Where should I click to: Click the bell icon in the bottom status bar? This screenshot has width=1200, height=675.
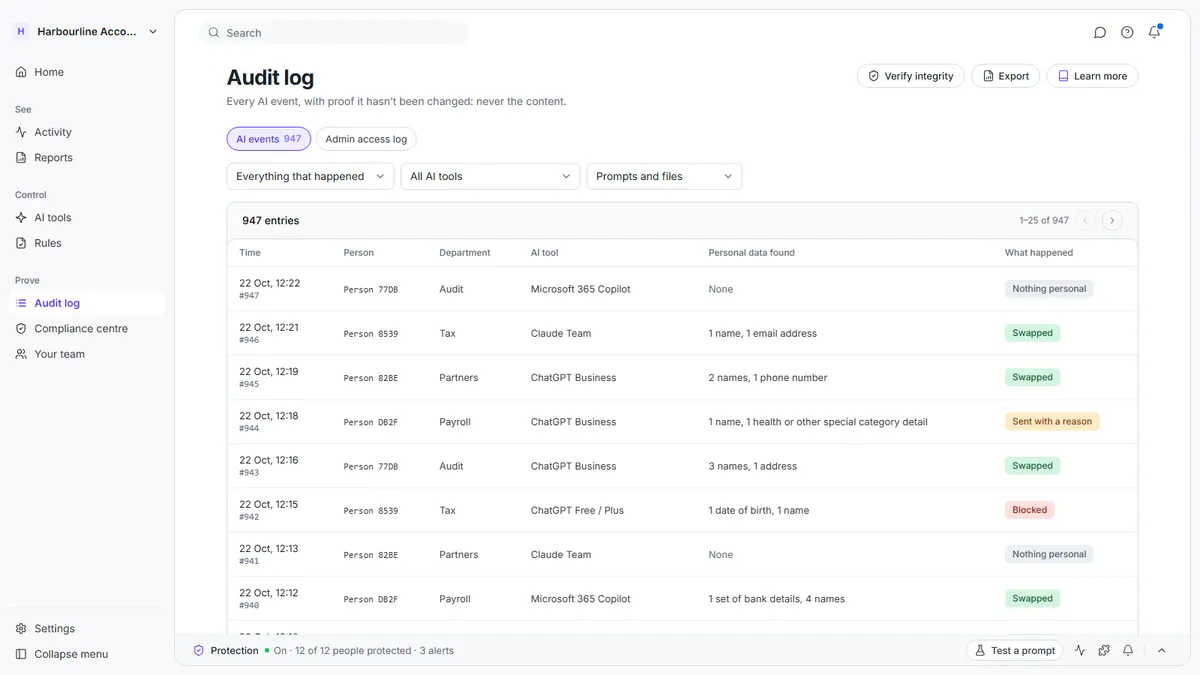point(1128,650)
